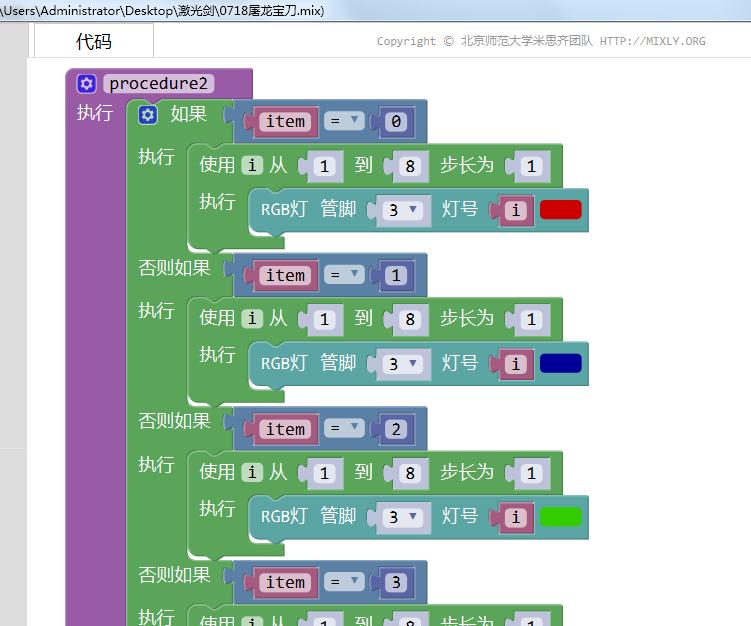This screenshot has width=751, height=626.
Task: Switch to the 代码 tab
Action: click(x=94, y=41)
